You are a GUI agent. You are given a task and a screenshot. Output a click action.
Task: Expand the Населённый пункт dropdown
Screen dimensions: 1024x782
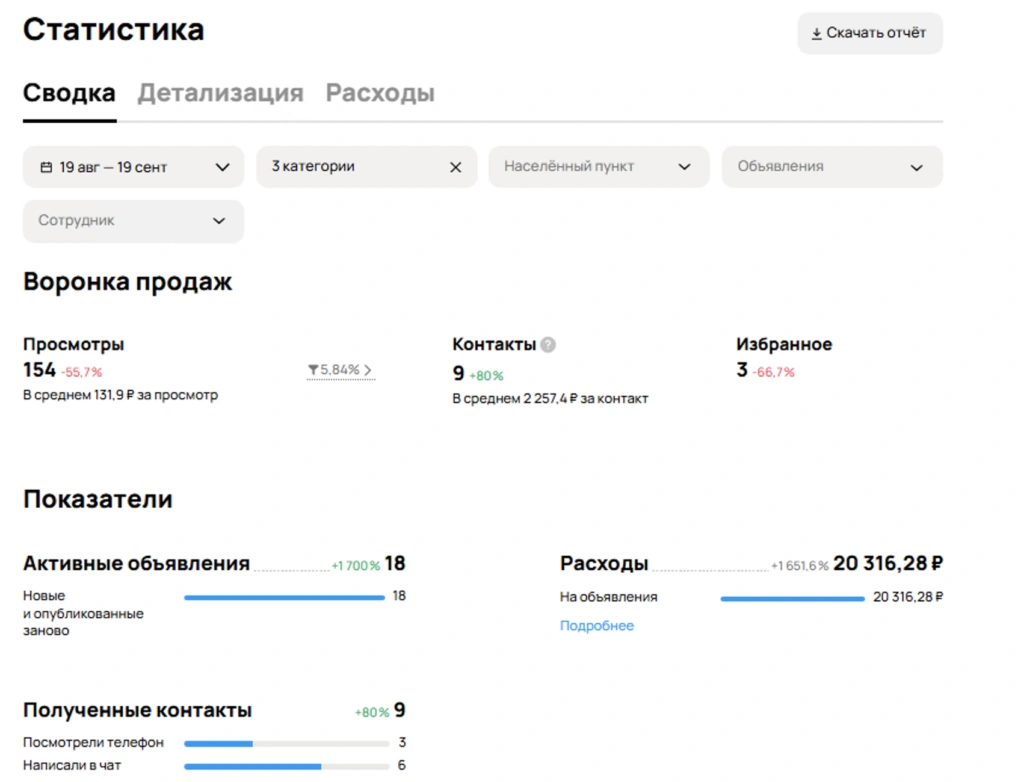pos(599,167)
